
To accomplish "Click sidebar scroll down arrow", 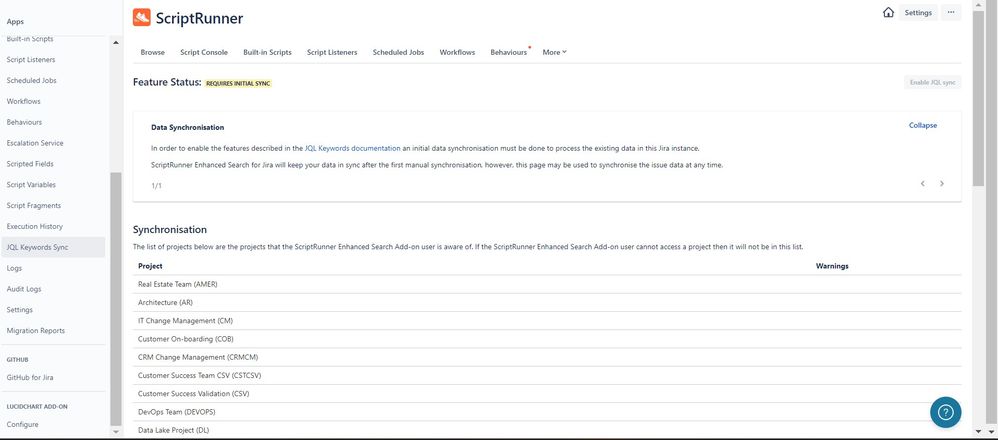I will click(x=116, y=432).
